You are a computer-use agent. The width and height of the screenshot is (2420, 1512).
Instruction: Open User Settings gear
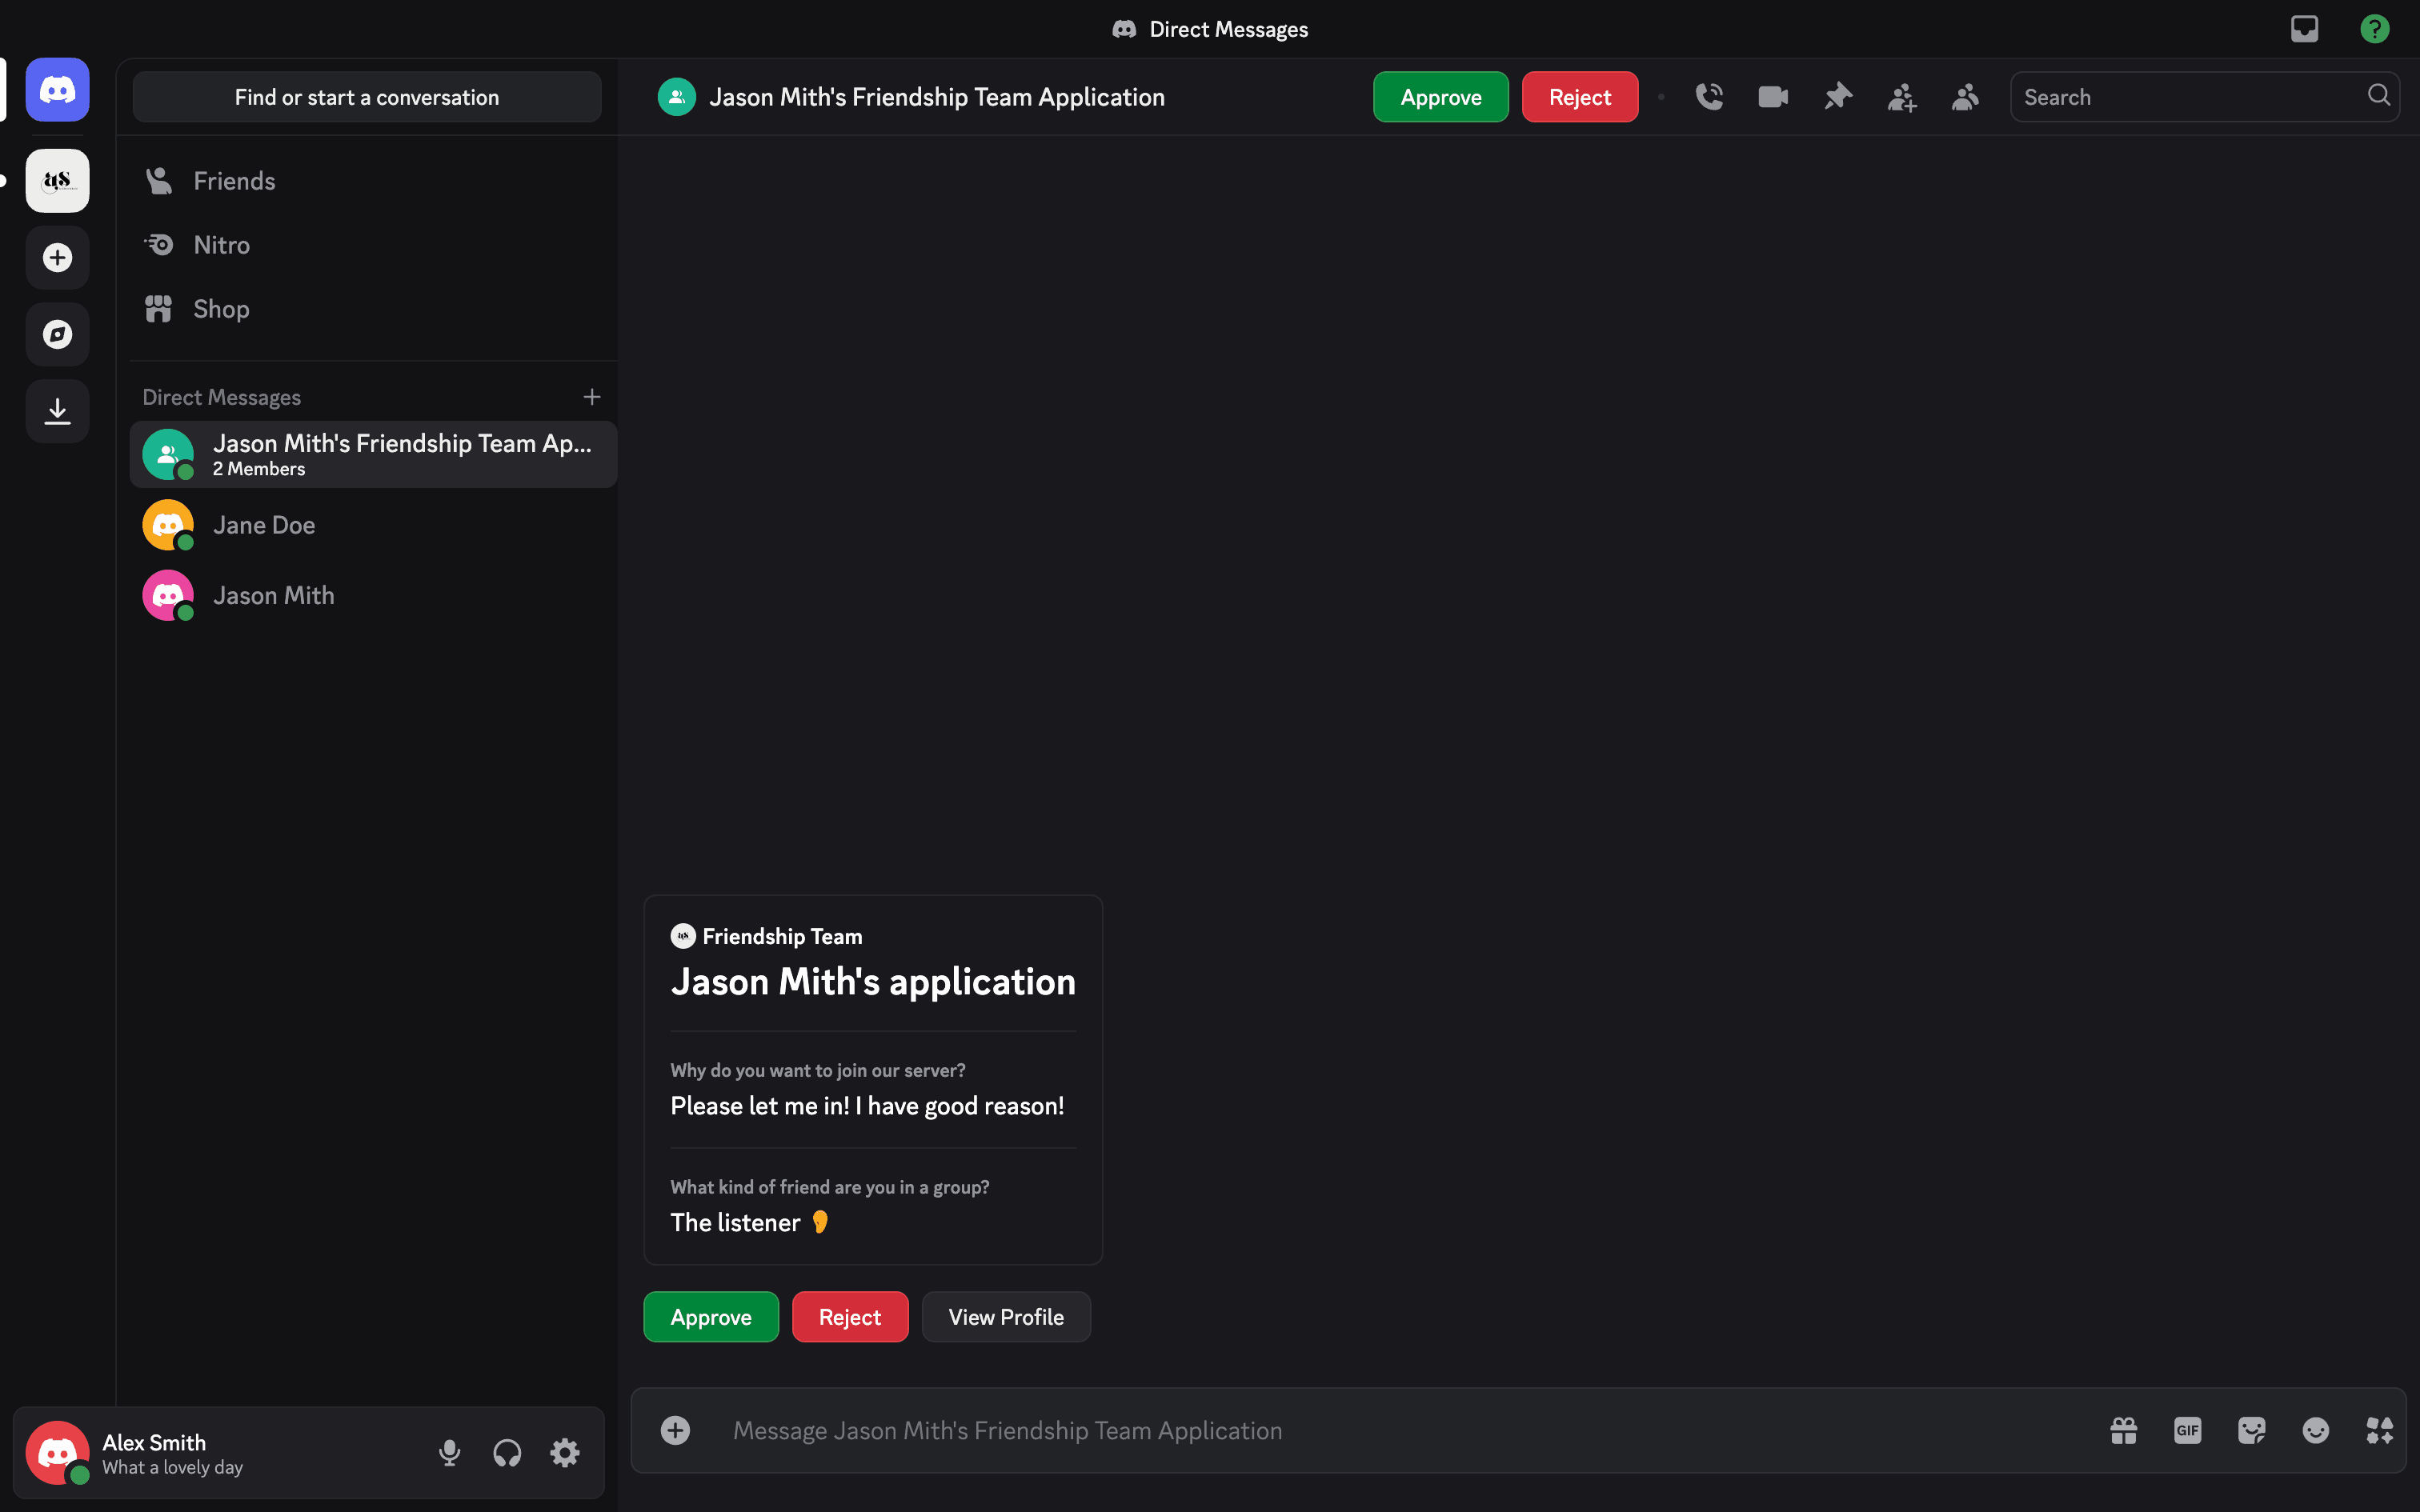565,1452
